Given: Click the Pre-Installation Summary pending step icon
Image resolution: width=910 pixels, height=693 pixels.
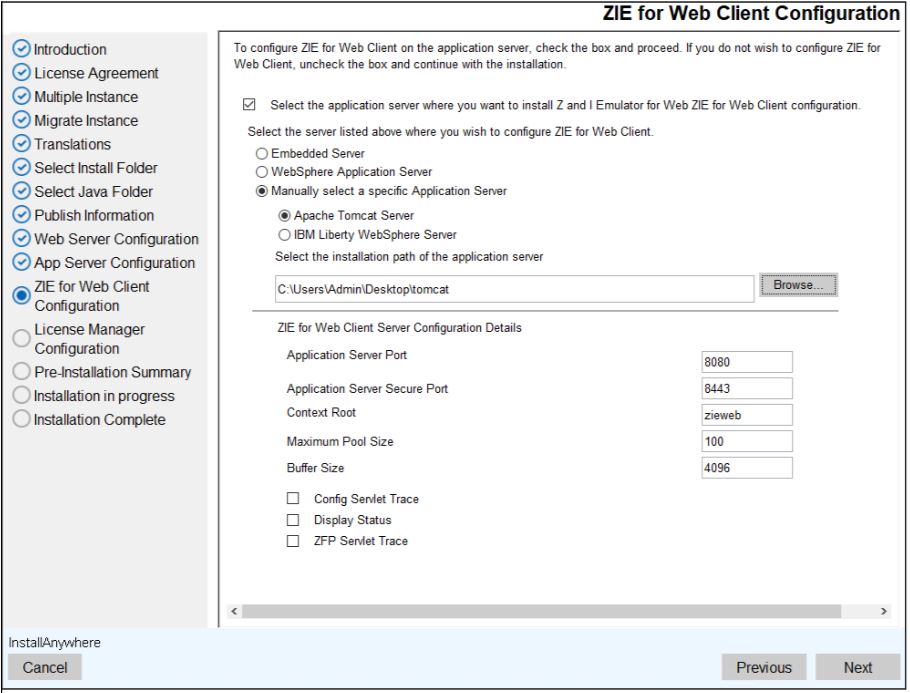Looking at the screenshot, I should click(21, 371).
